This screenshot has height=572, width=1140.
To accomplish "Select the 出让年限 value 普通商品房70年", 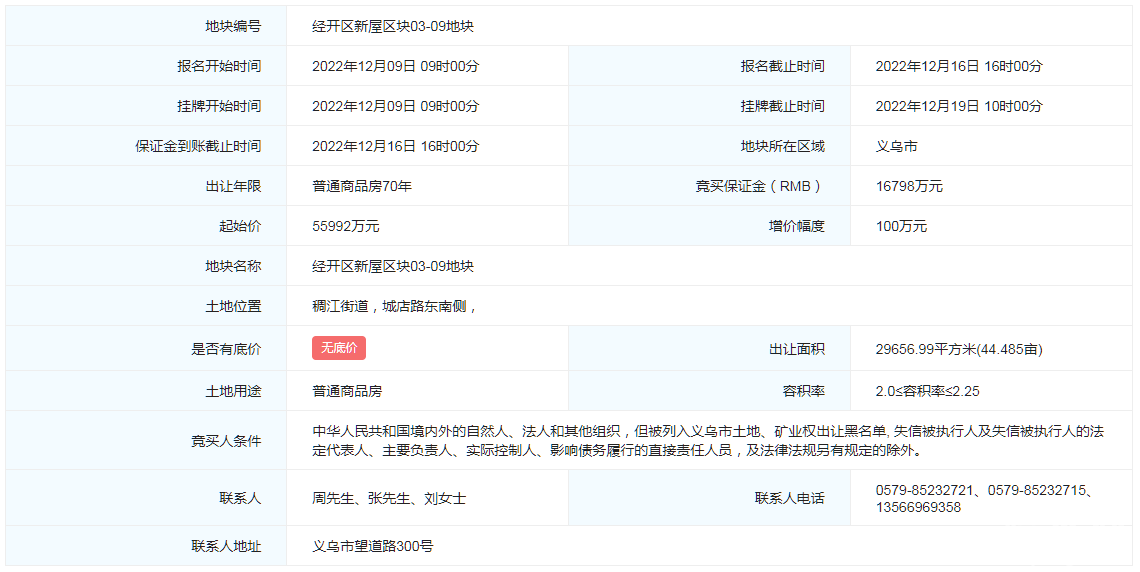I will coord(362,186).
